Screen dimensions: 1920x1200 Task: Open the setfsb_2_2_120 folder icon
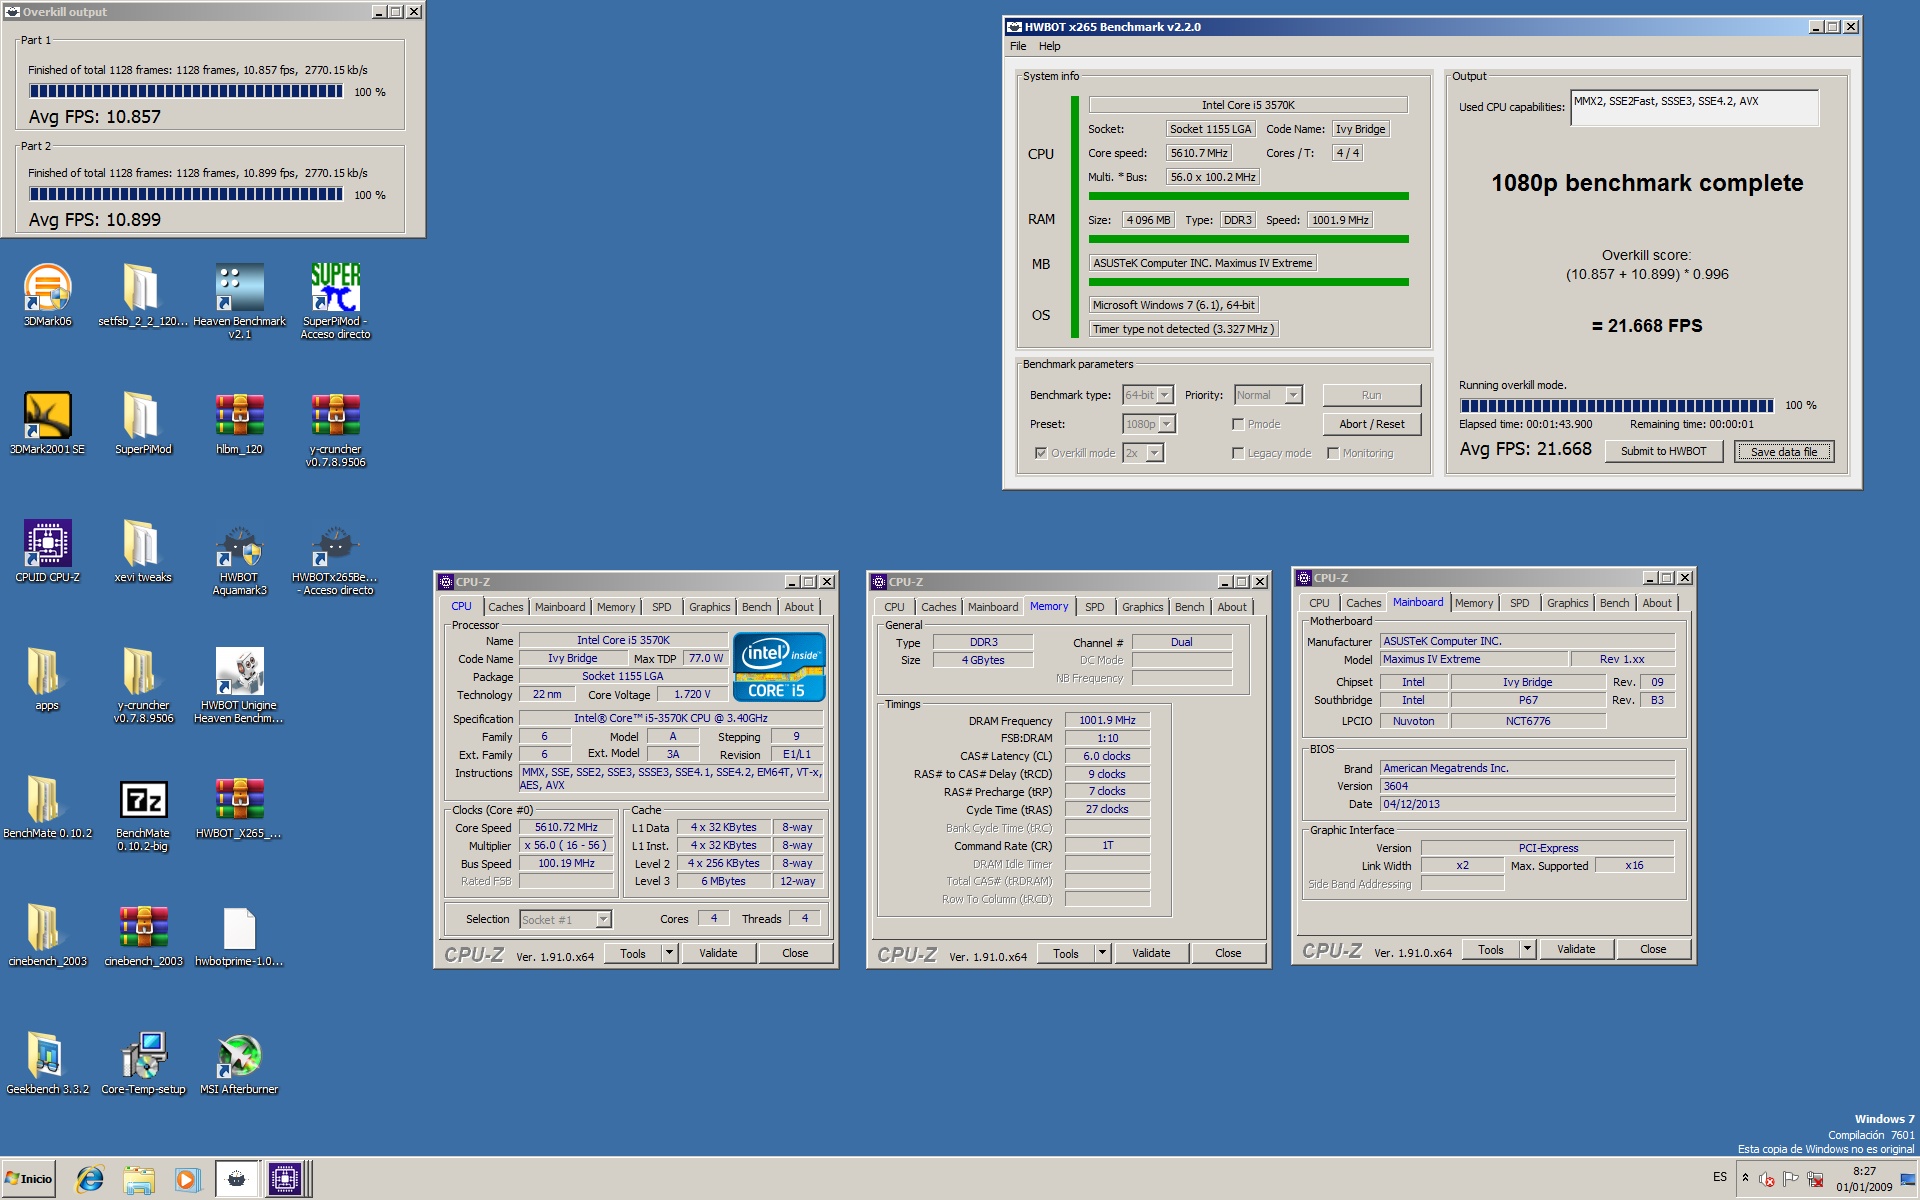(141, 289)
